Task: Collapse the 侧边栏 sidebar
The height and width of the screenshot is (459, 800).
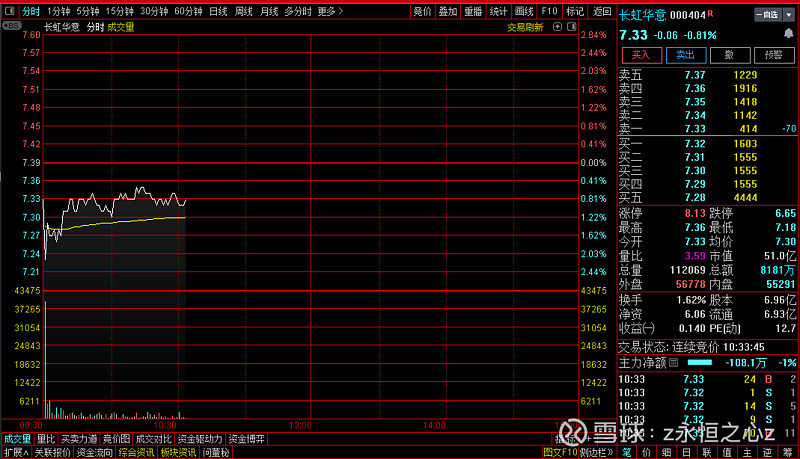Action: coord(596,452)
